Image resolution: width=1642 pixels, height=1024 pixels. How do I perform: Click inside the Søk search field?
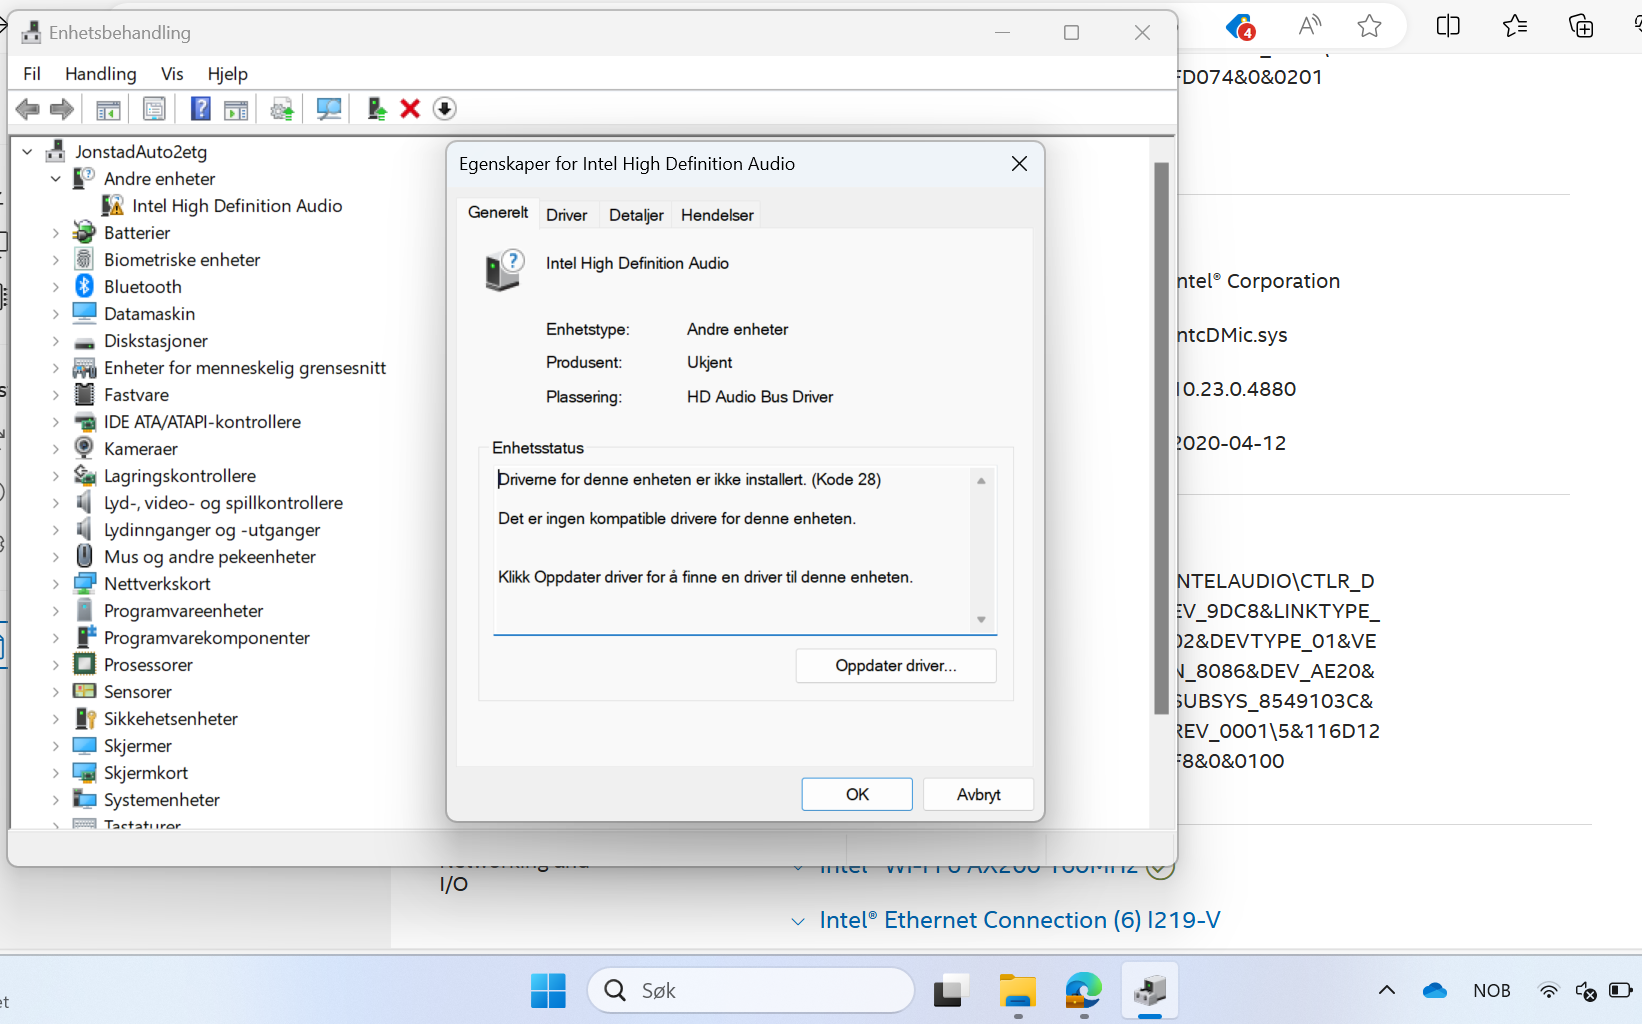750,990
